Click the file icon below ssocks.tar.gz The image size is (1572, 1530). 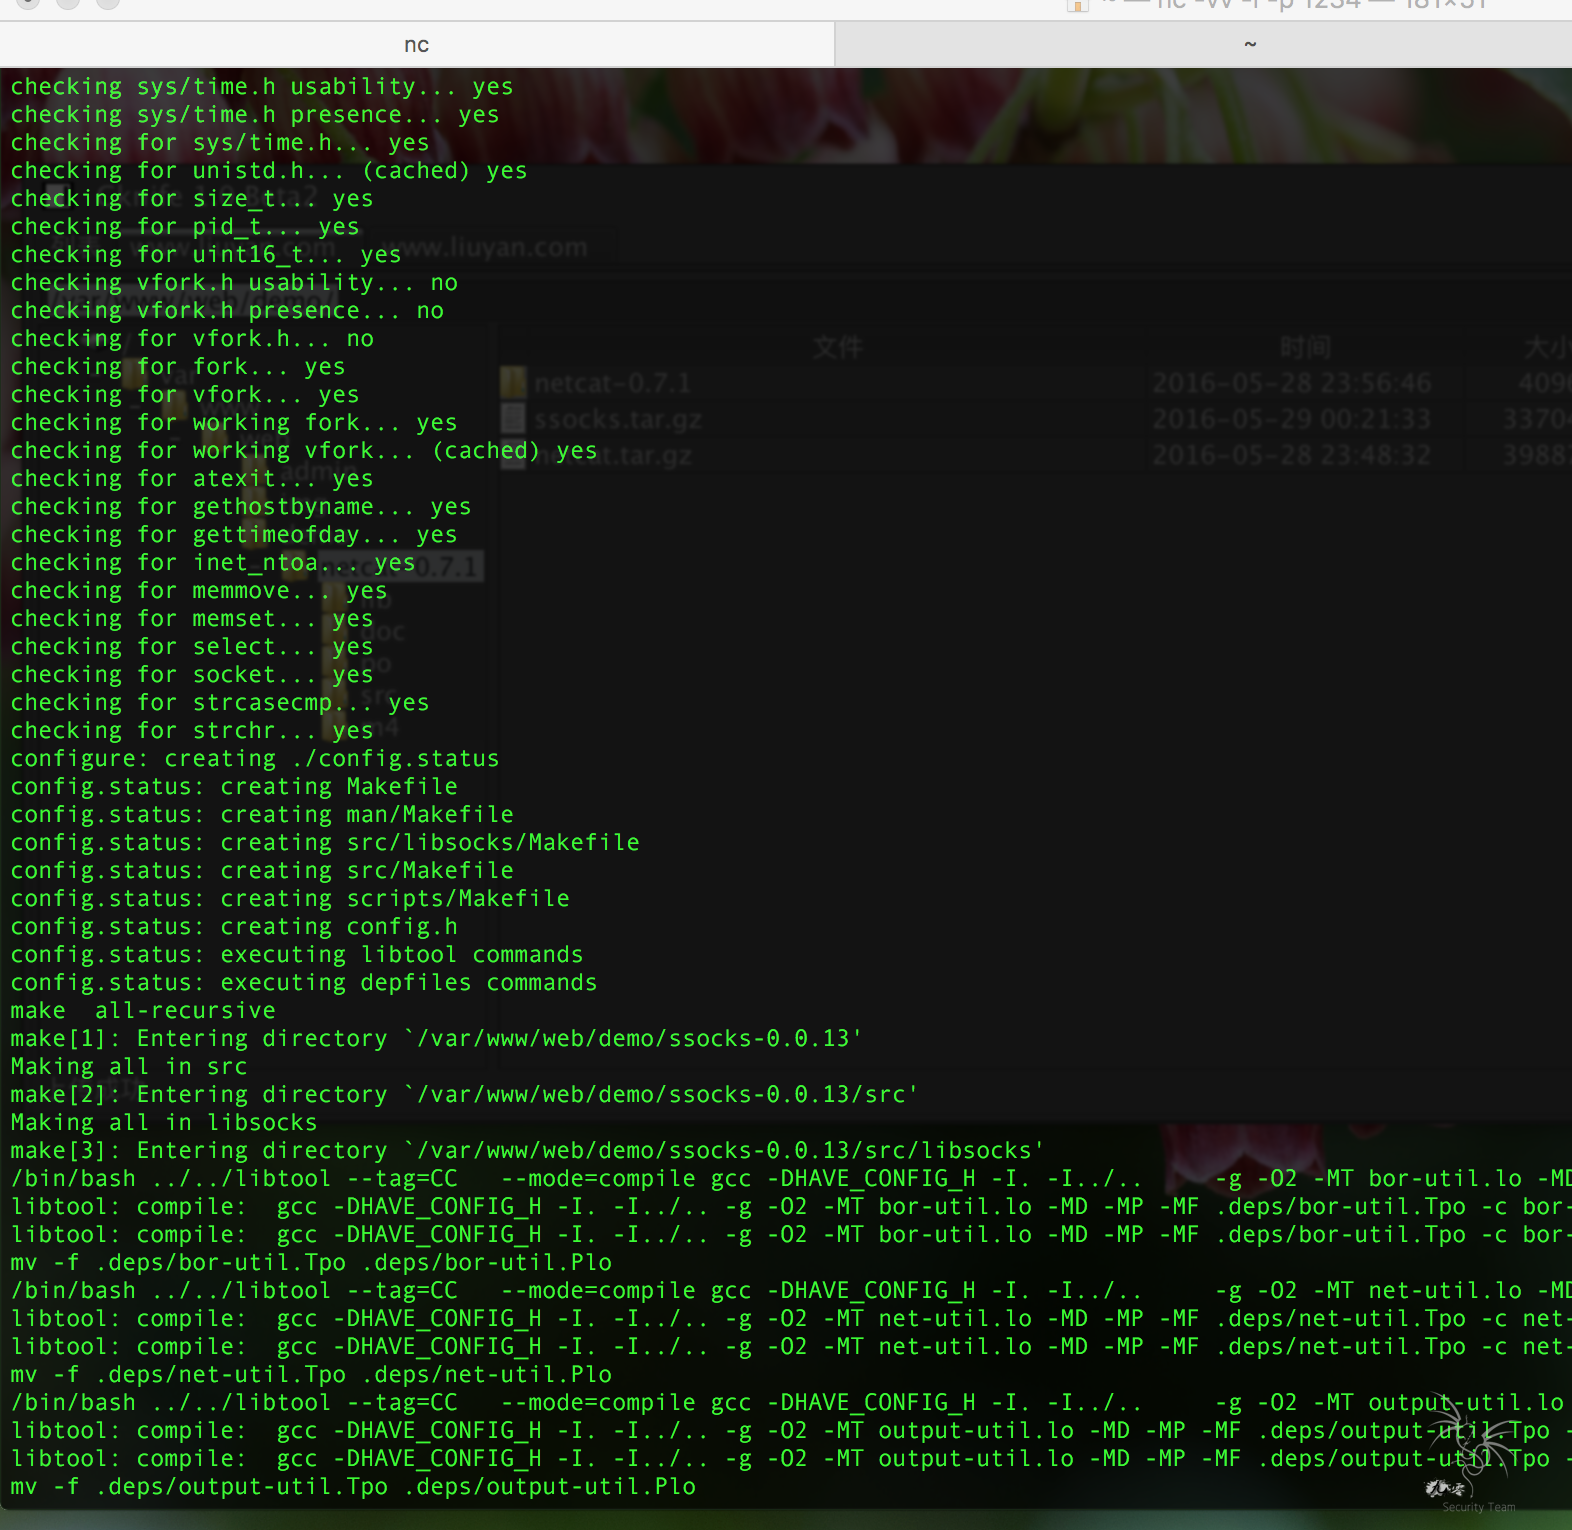513,455
